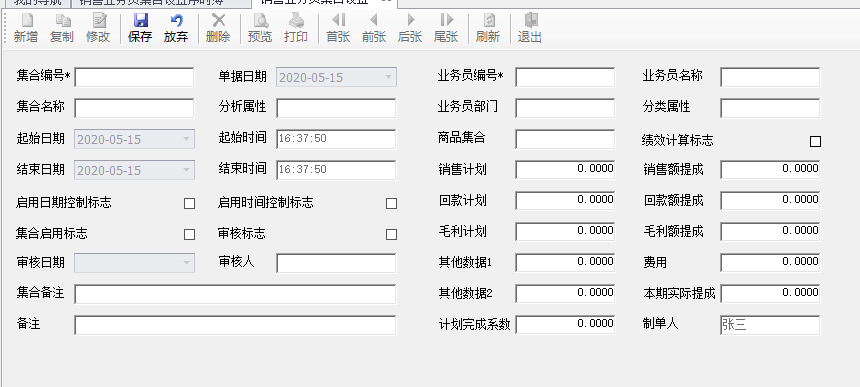
Task: Save the record with 保存 icon
Action: click(140, 29)
